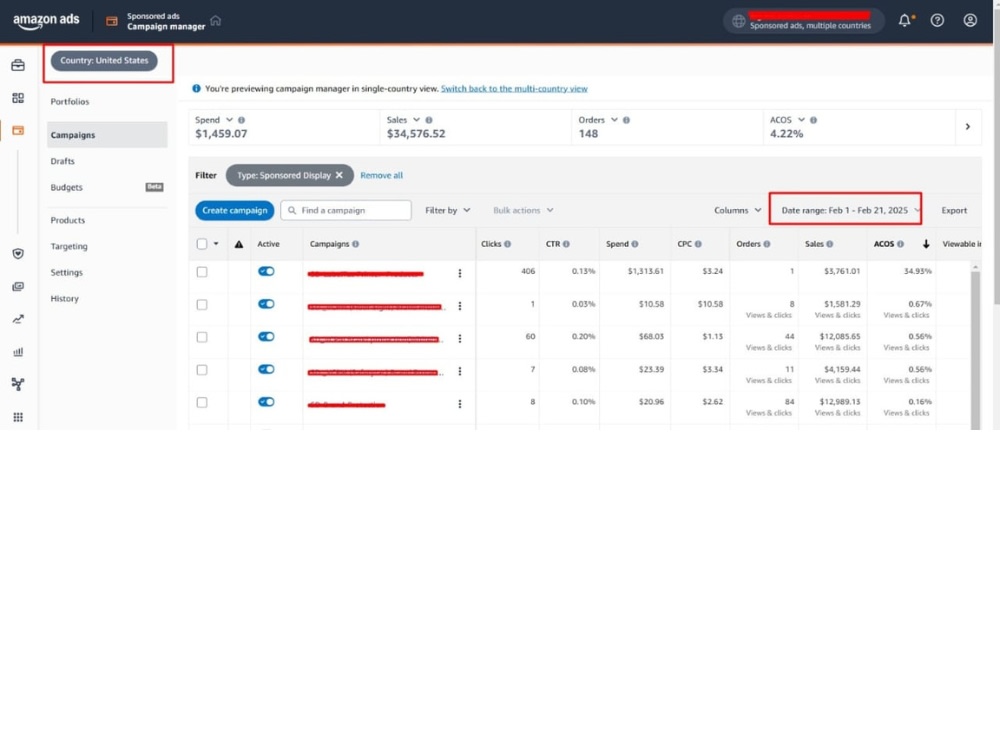Screen dimensions: 1000x750
Task: Open Products in the side menu
Action: click(68, 220)
